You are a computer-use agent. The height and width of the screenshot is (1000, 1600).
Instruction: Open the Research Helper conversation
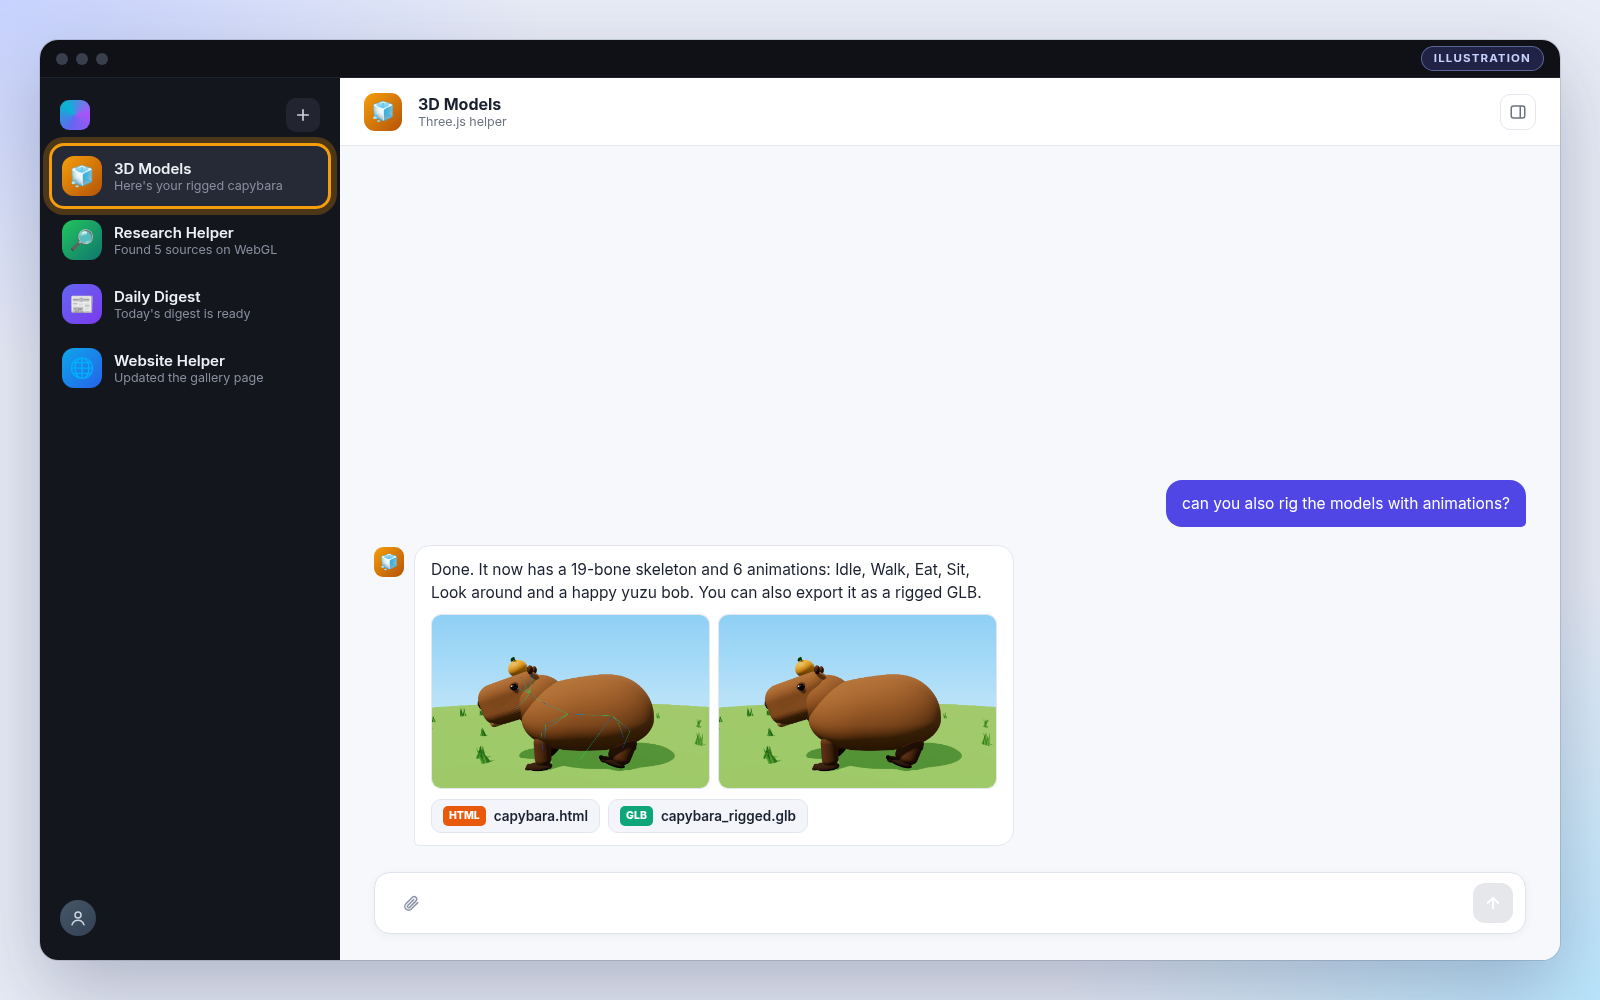(190, 240)
